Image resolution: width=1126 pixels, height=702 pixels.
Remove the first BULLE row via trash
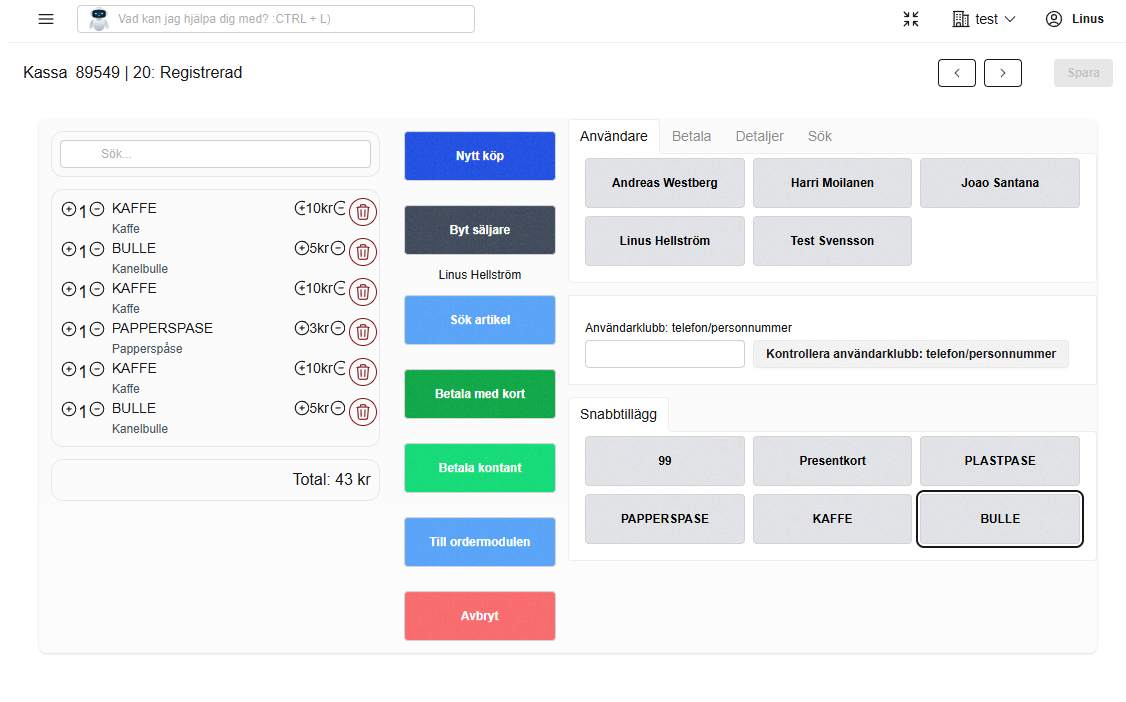click(363, 252)
